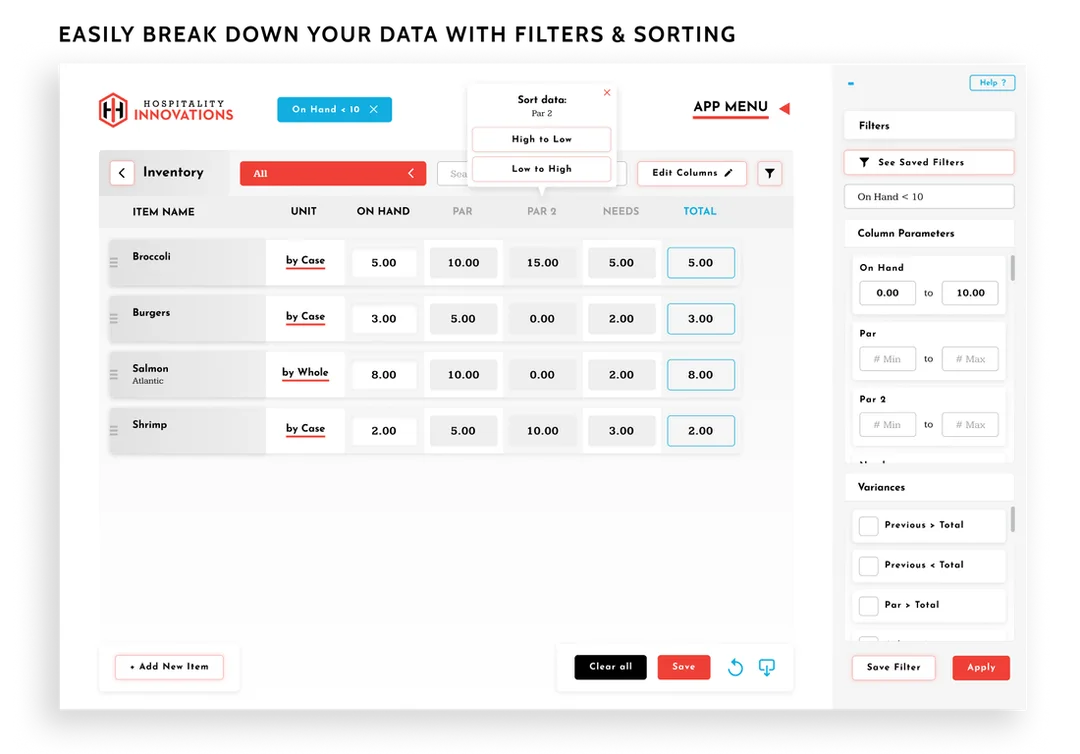Open See Saved Filters
The height and width of the screenshot is (754, 1080).
tap(928, 163)
